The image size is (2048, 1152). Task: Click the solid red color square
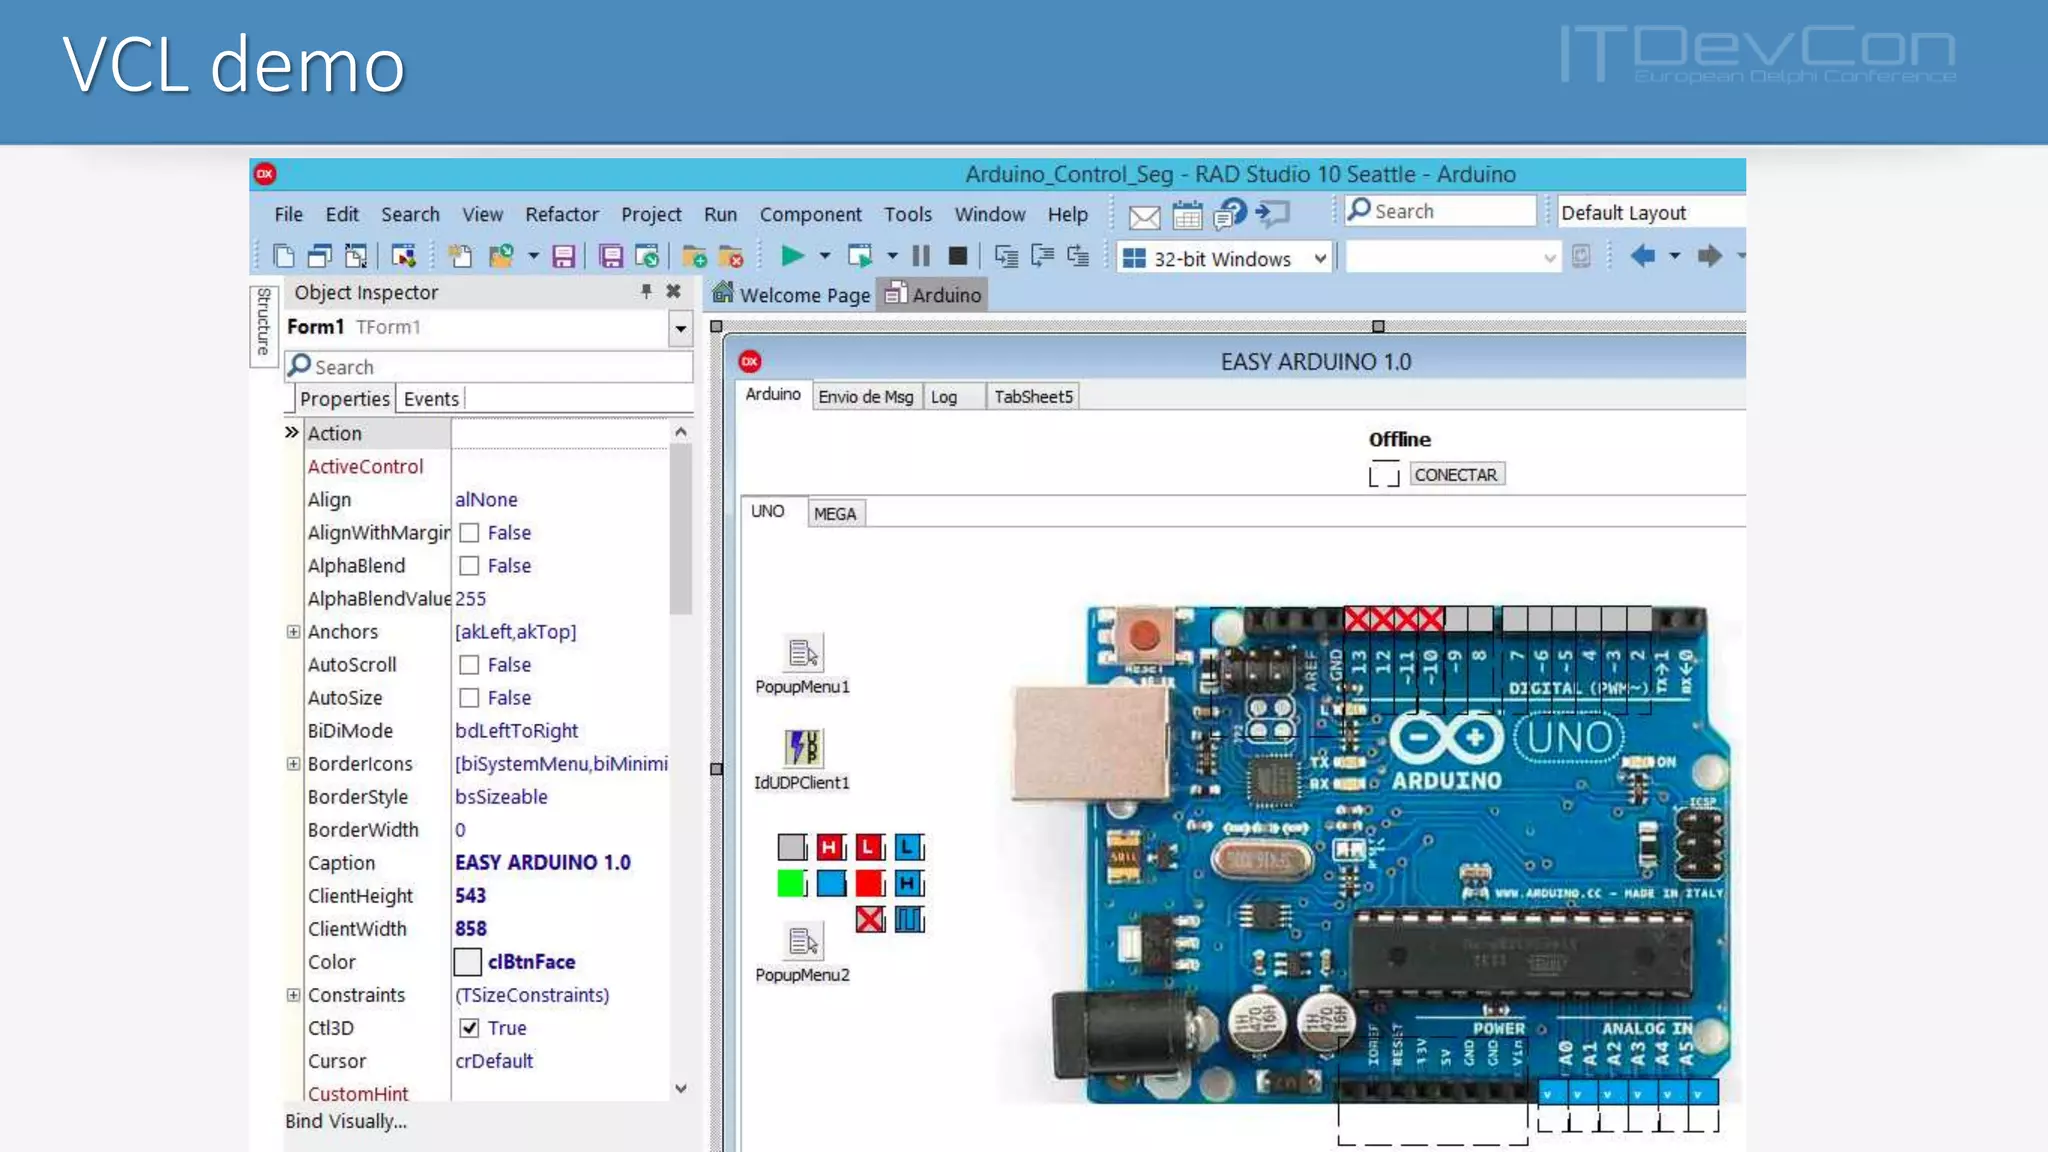coord(870,883)
